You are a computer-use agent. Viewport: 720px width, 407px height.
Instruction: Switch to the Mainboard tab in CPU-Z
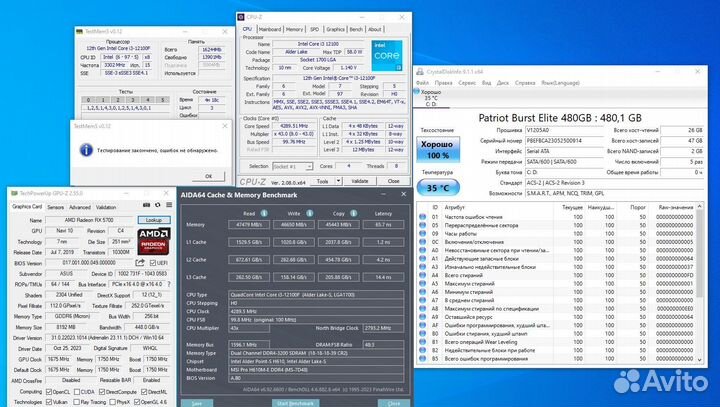270,29
